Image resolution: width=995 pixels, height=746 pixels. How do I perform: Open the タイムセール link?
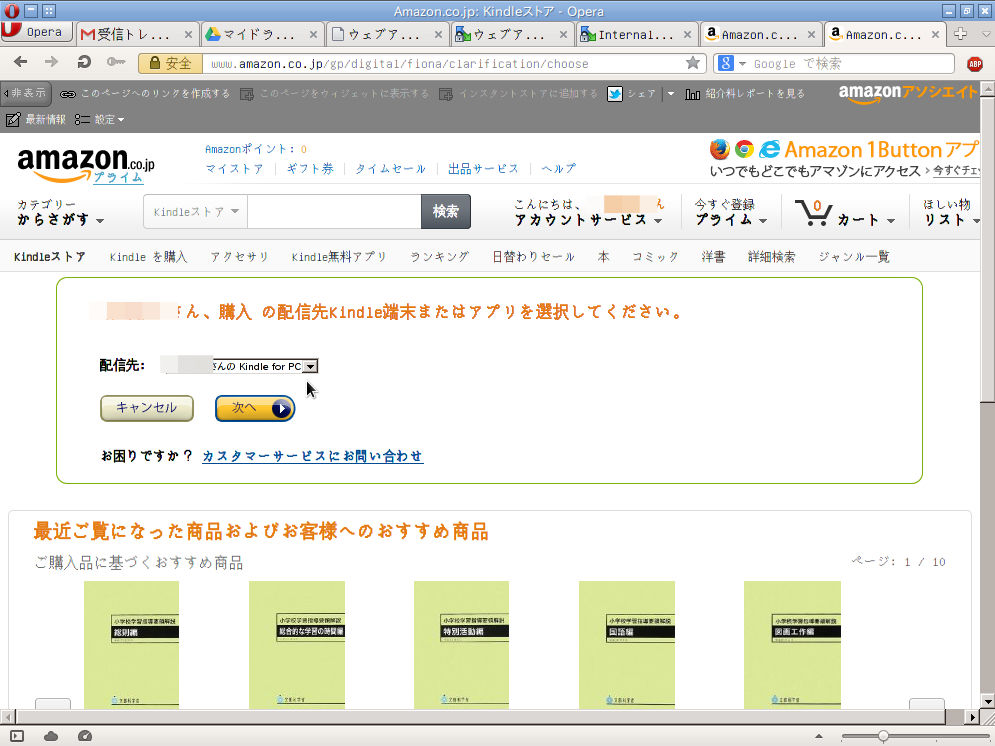[x=390, y=169]
